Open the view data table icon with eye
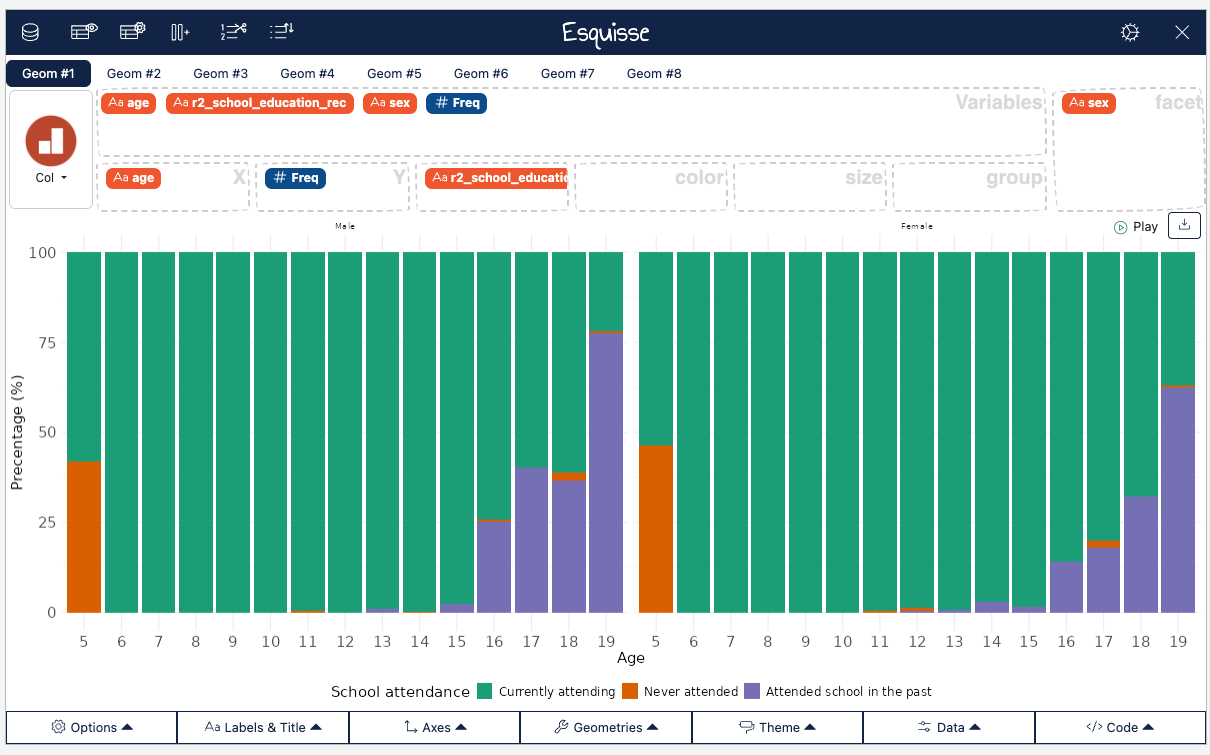Viewport: 1210px width, 755px height. click(83, 32)
